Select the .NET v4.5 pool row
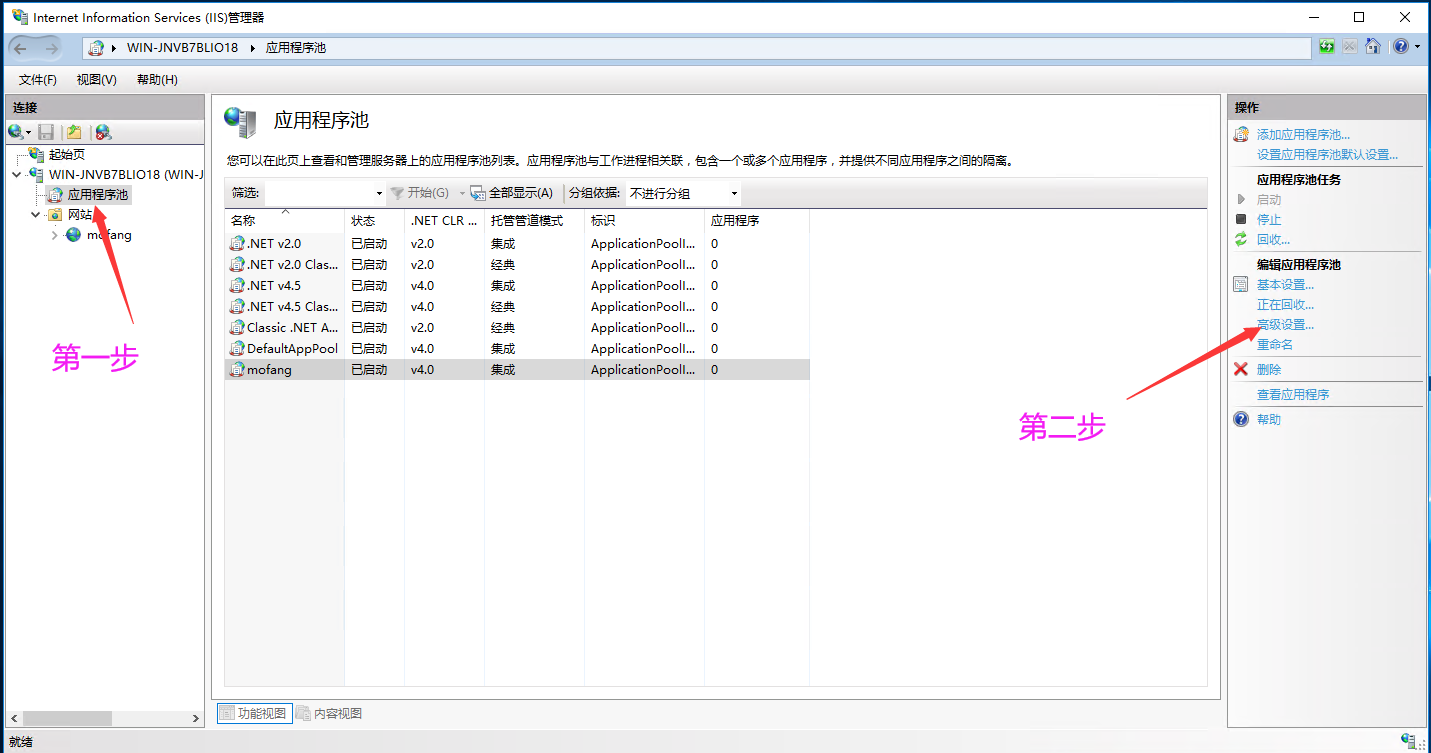Screen dimensions: 1431x753 click(517, 285)
